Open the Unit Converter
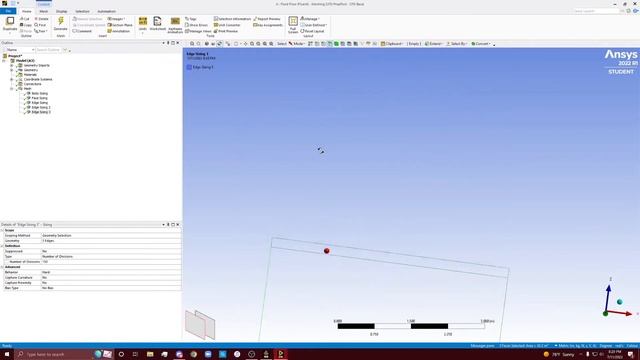The image size is (640, 360). [227, 25]
